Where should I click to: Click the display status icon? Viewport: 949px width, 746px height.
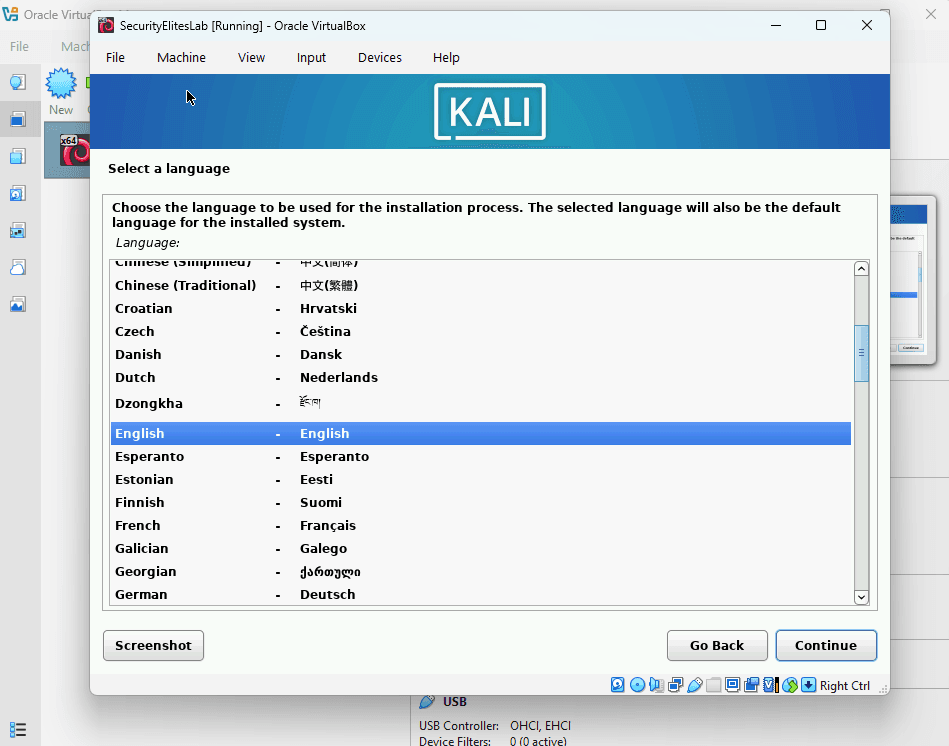pos(733,685)
